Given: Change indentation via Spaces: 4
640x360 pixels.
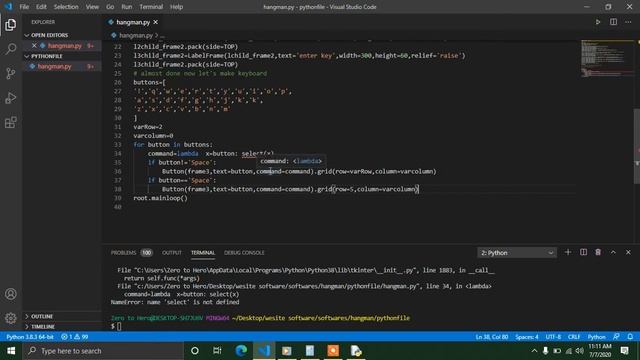Looking at the screenshot, I should tap(527, 337).
